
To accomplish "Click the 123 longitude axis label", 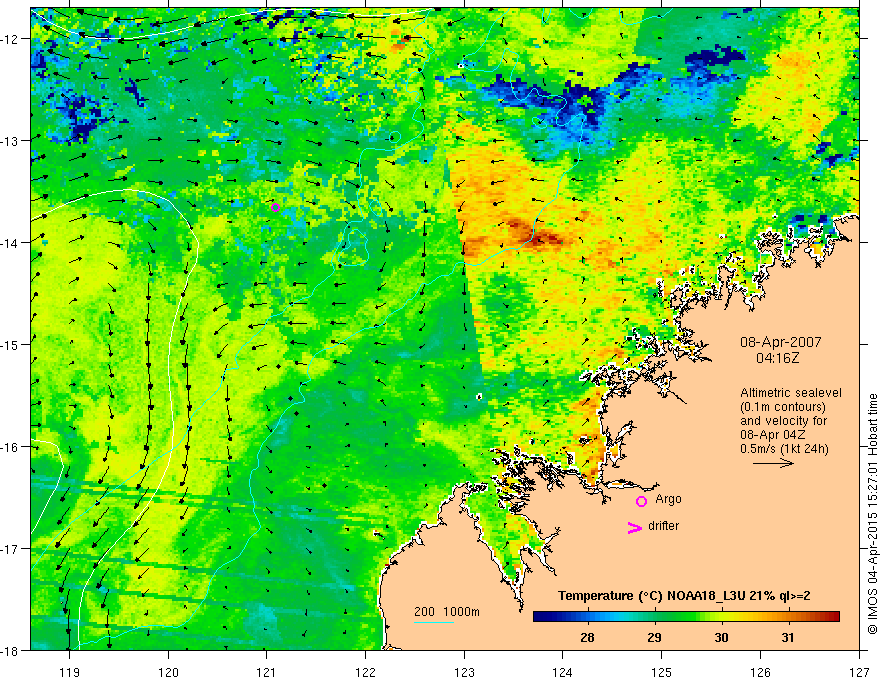I will pyautogui.click(x=464, y=671).
